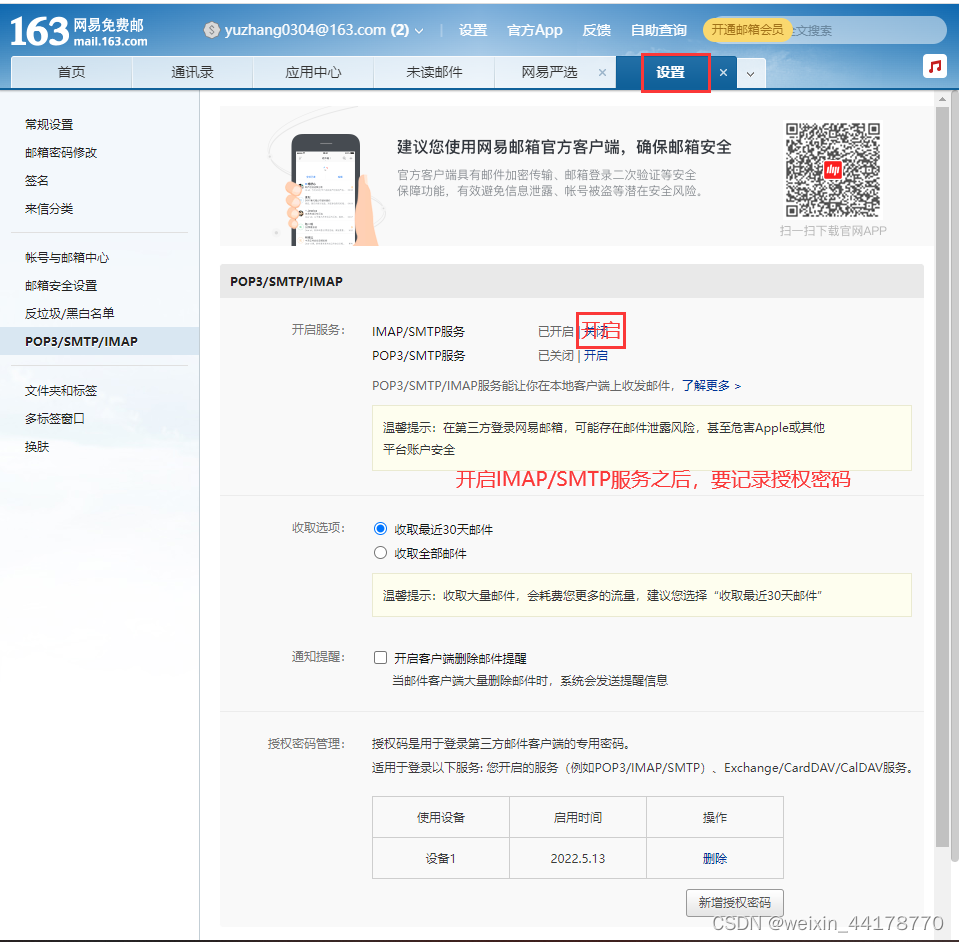The height and width of the screenshot is (942, 959).
Task: Open the 官方App link
Action: pyautogui.click(x=535, y=30)
